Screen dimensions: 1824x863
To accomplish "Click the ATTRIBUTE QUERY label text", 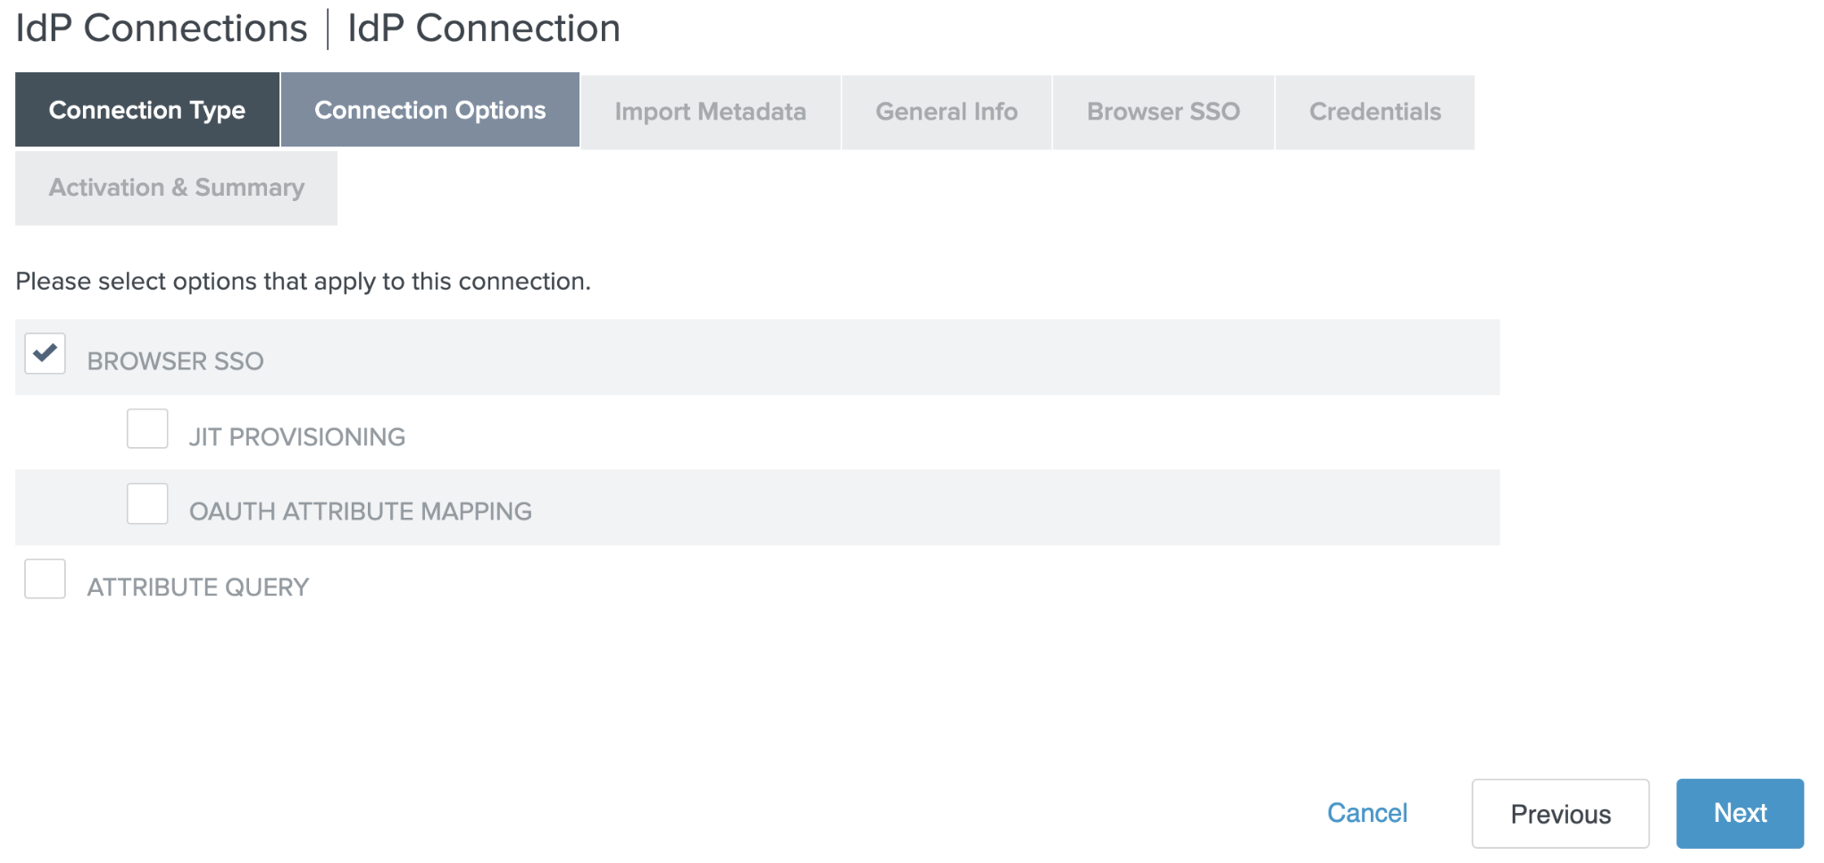I will (x=198, y=587).
